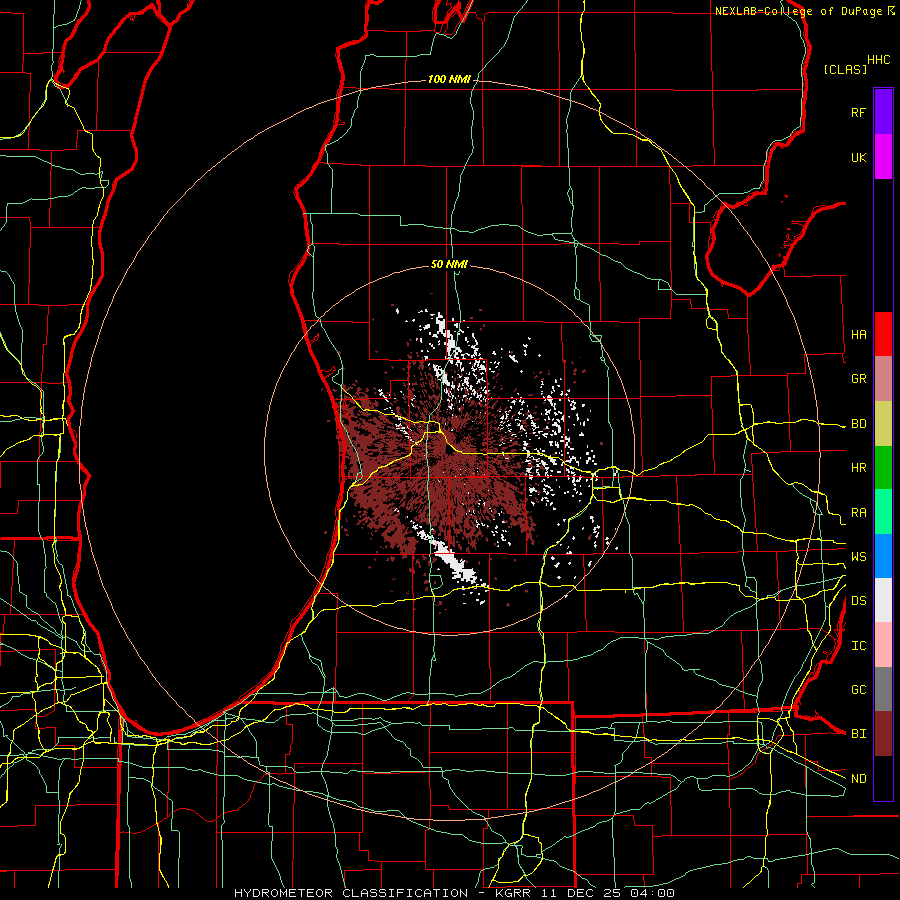
Task: Click the 'RA' legend label
Action: tap(858, 512)
